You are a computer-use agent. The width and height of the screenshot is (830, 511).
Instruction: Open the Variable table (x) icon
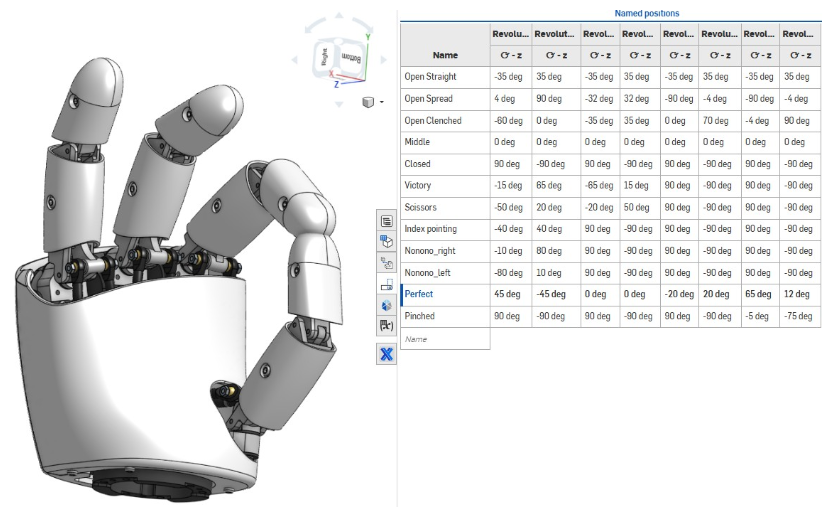coord(386,326)
